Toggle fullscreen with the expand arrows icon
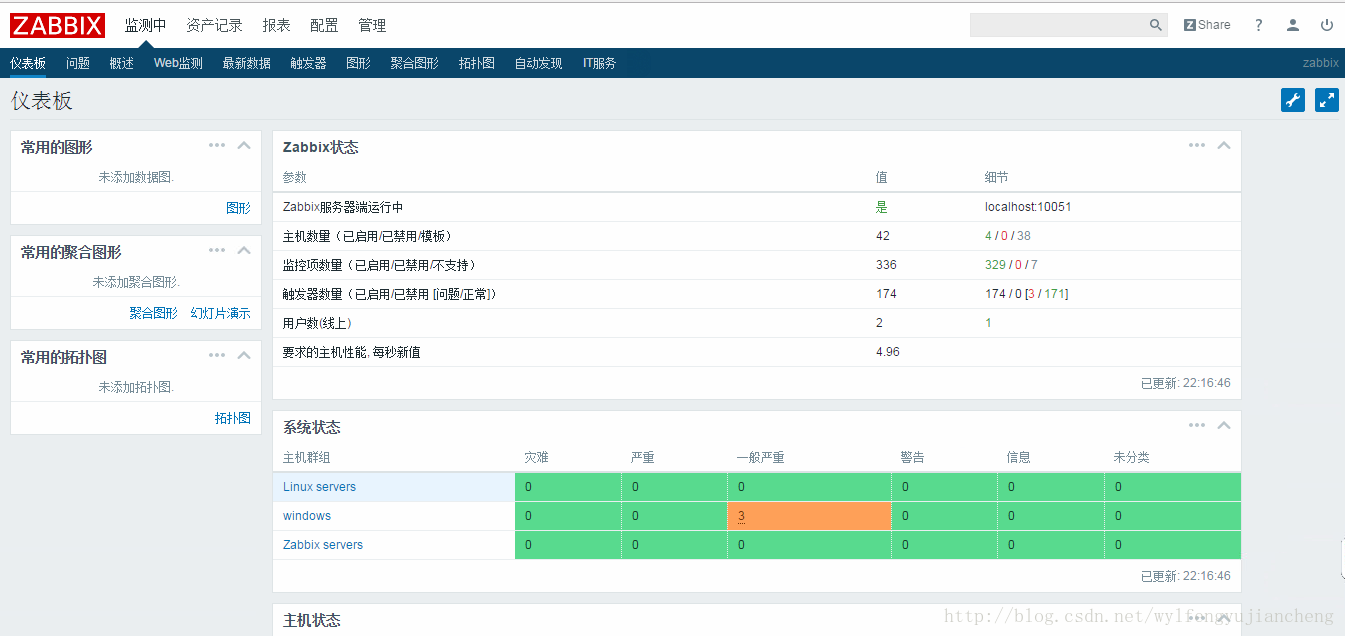Screen dimensions: 1345x636 [x=1327, y=100]
